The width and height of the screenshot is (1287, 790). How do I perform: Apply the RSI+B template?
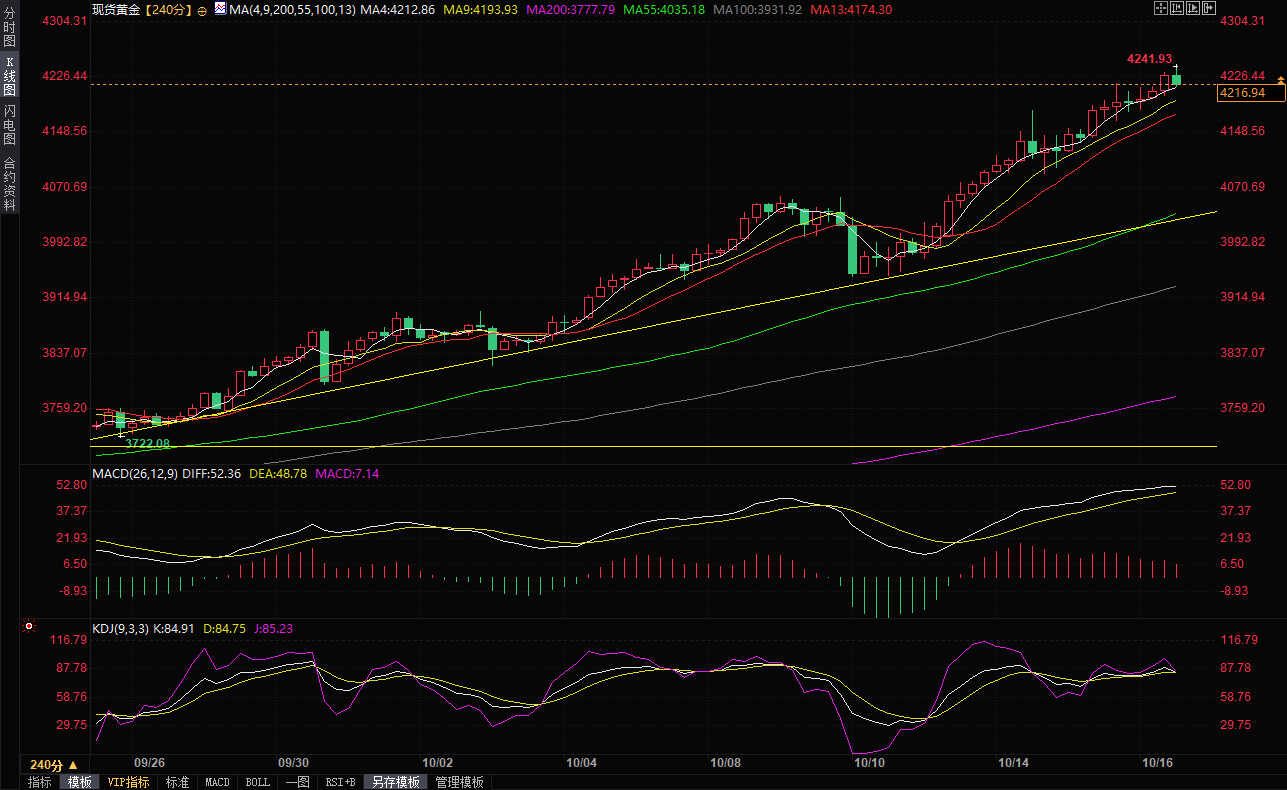click(340, 782)
